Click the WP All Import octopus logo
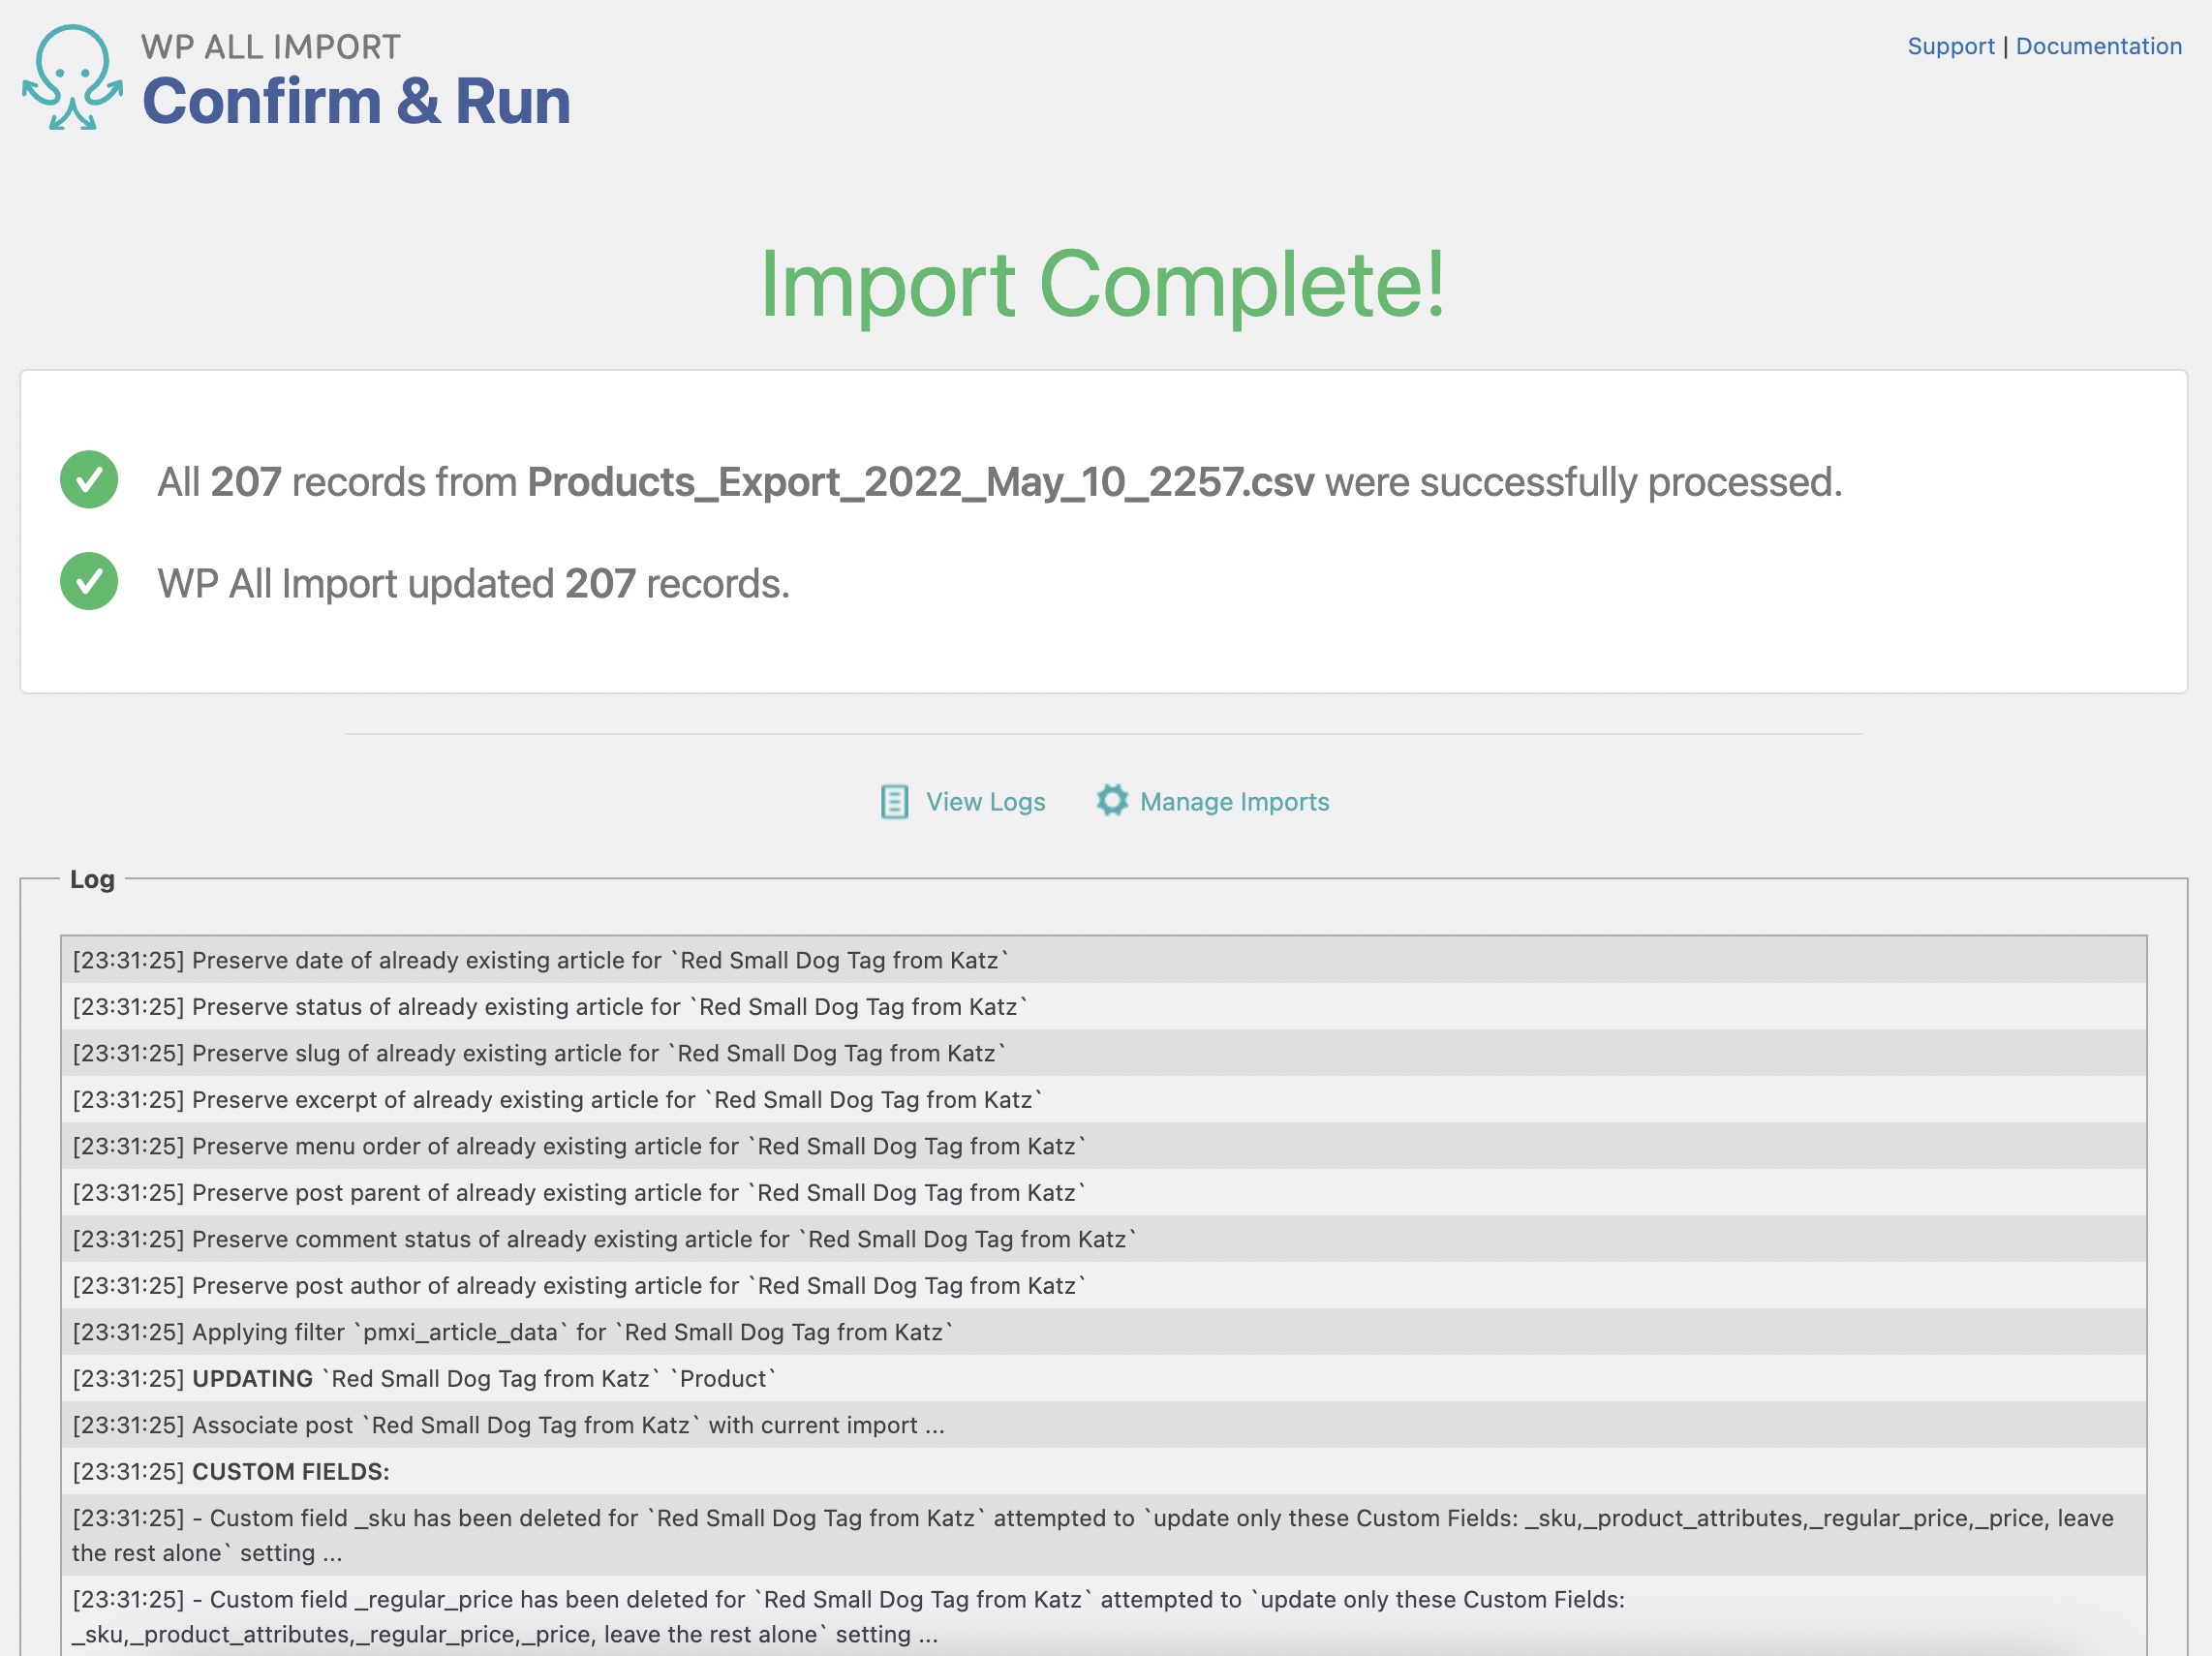The width and height of the screenshot is (2212, 1656). point(72,78)
